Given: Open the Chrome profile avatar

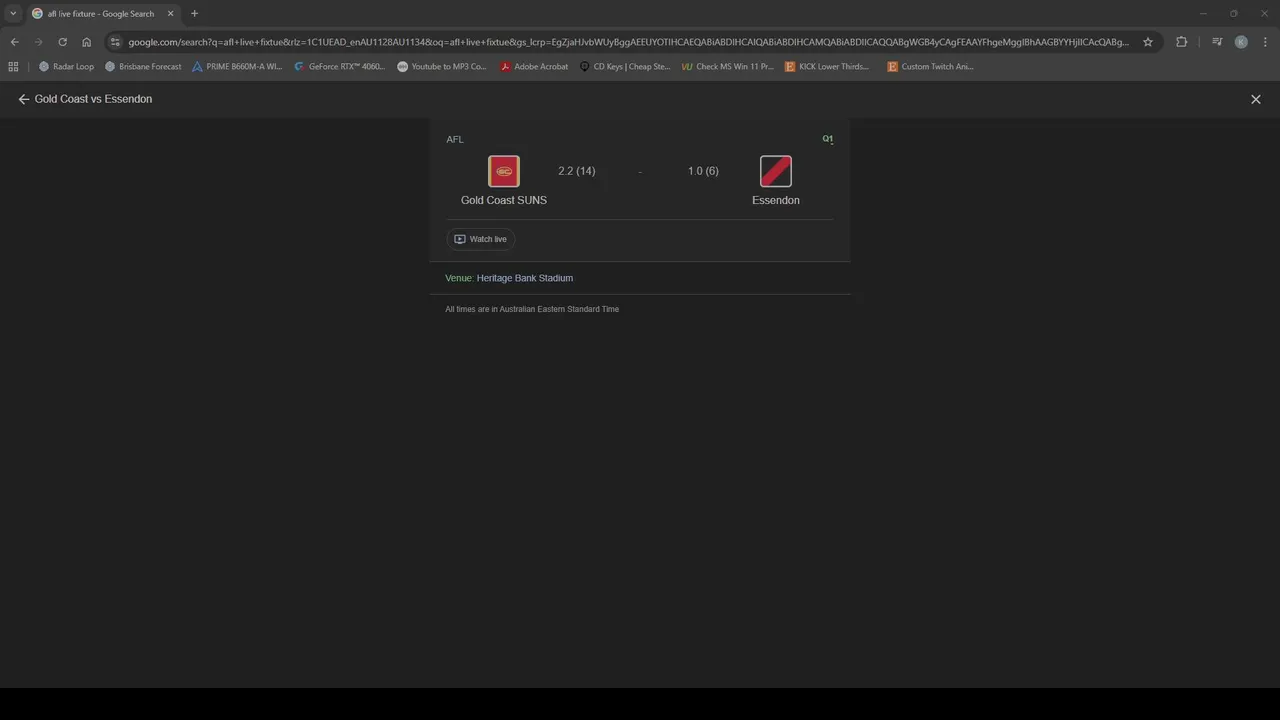Looking at the screenshot, I should 1241,42.
